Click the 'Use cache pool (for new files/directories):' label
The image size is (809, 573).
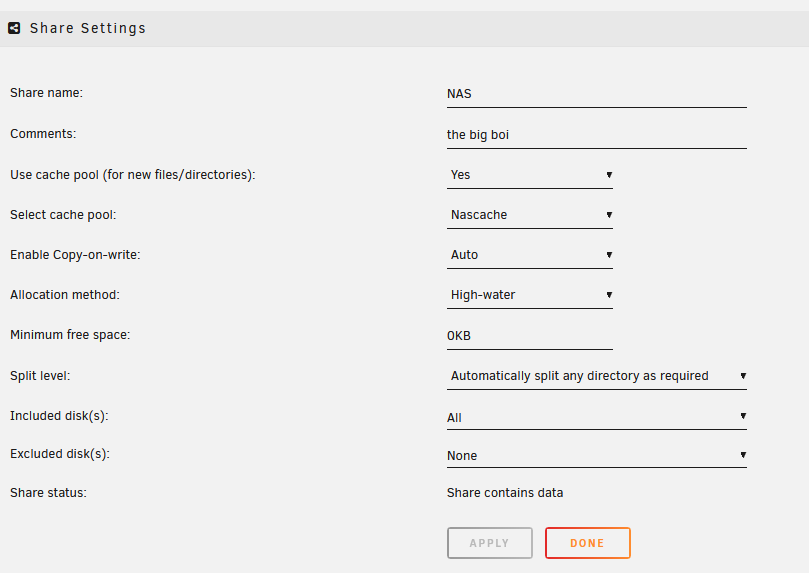tap(133, 175)
